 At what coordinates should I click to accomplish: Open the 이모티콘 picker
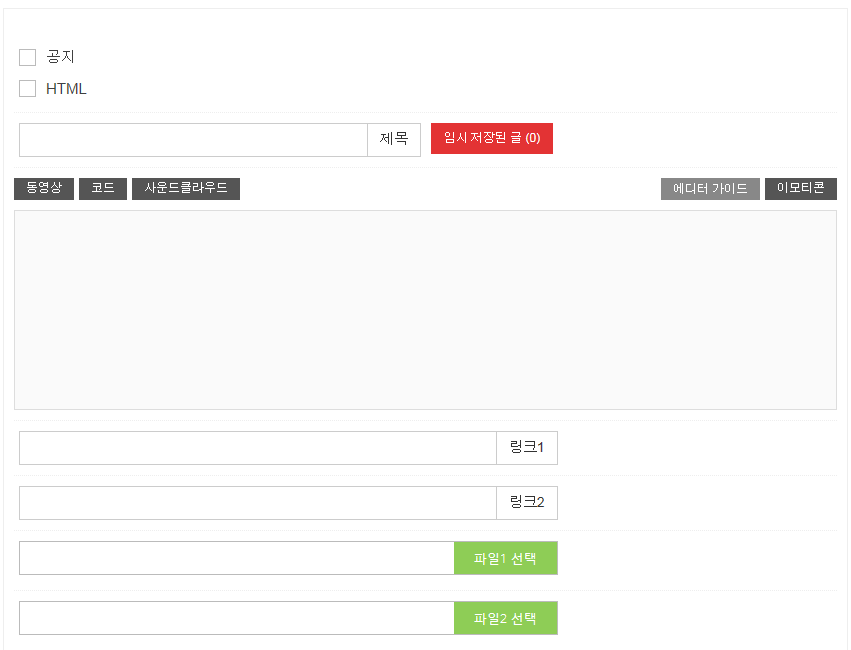coord(800,188)
